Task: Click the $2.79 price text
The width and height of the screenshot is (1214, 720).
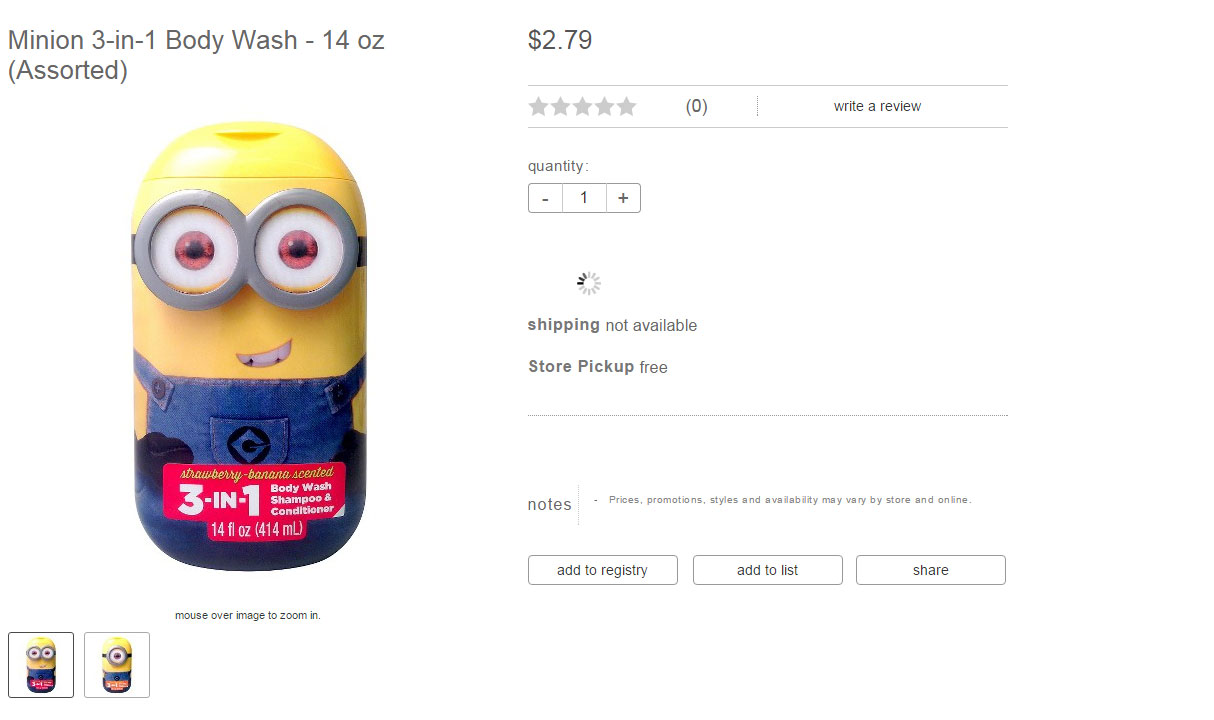Action: point(560,40)
